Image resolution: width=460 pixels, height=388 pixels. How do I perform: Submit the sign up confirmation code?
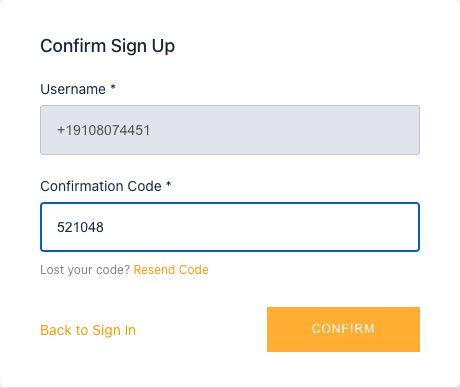click(343, 329)
